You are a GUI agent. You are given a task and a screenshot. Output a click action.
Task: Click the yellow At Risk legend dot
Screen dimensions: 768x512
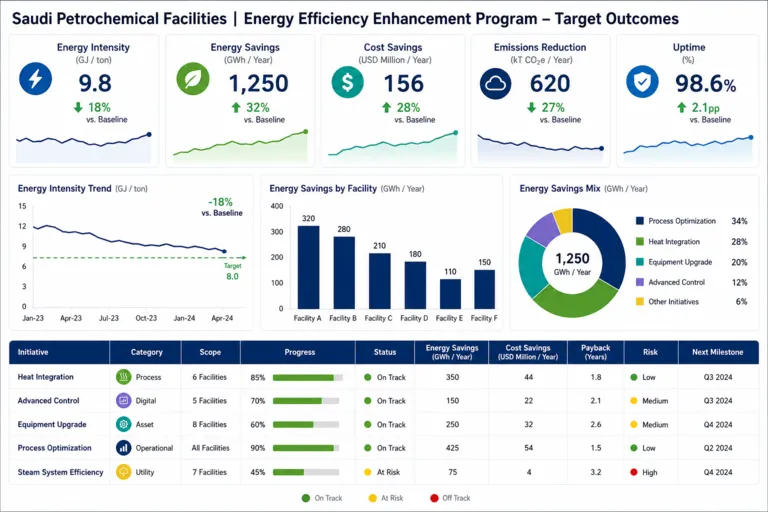[373, 498]
